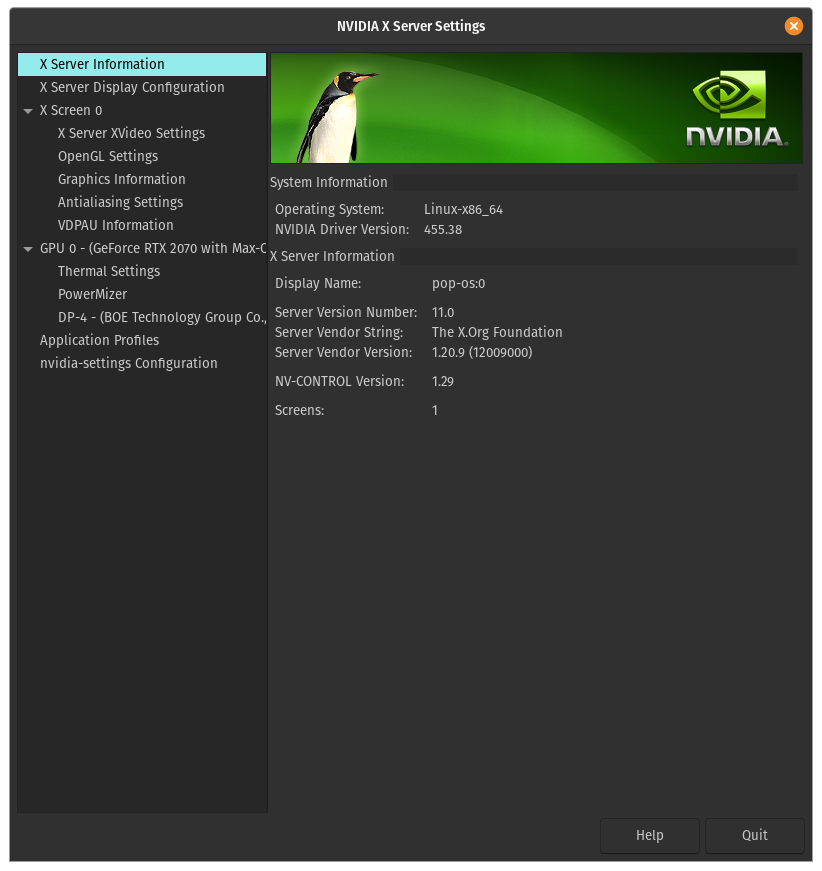
Task: Open OpenGL Settings page
Action: [x=108, y=157]
